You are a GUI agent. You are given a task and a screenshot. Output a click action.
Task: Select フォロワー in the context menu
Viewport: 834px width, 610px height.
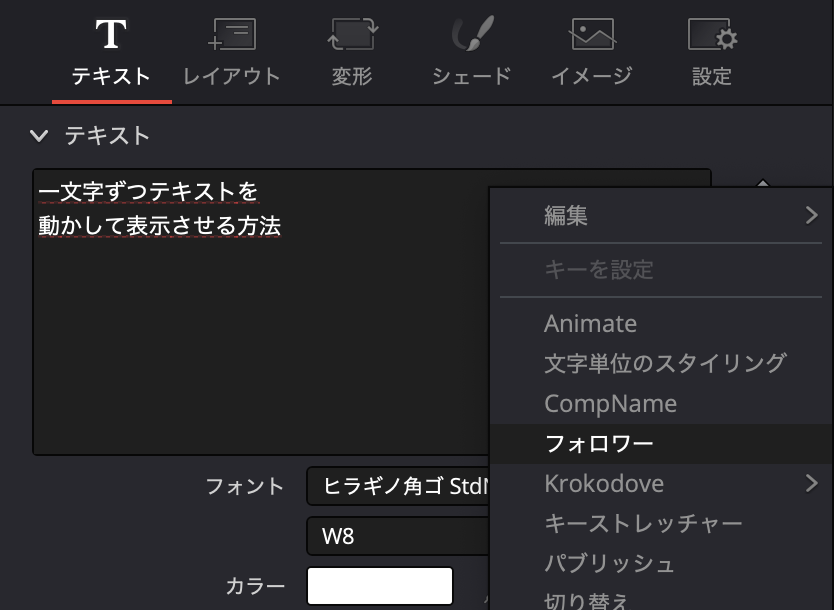coord(661,444)
